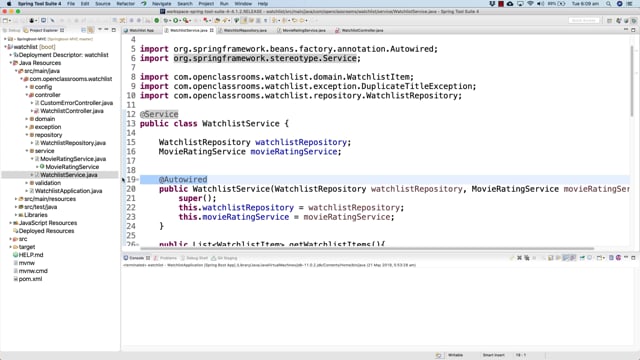Expand the domain package
Image resolution: width=640 pixels, height=360 pixels.
(27, 119)
